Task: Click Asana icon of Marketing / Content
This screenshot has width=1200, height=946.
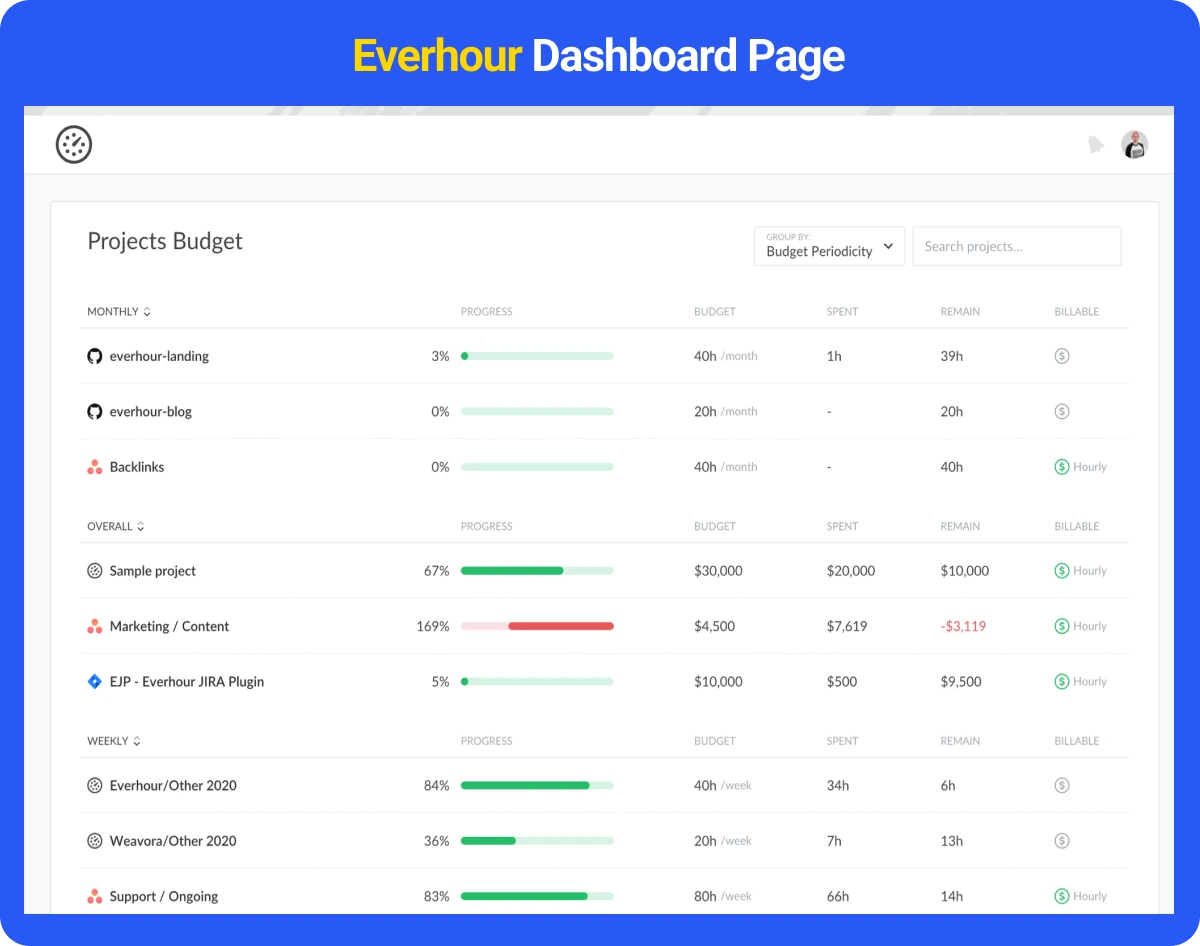Action: point(95,626)
